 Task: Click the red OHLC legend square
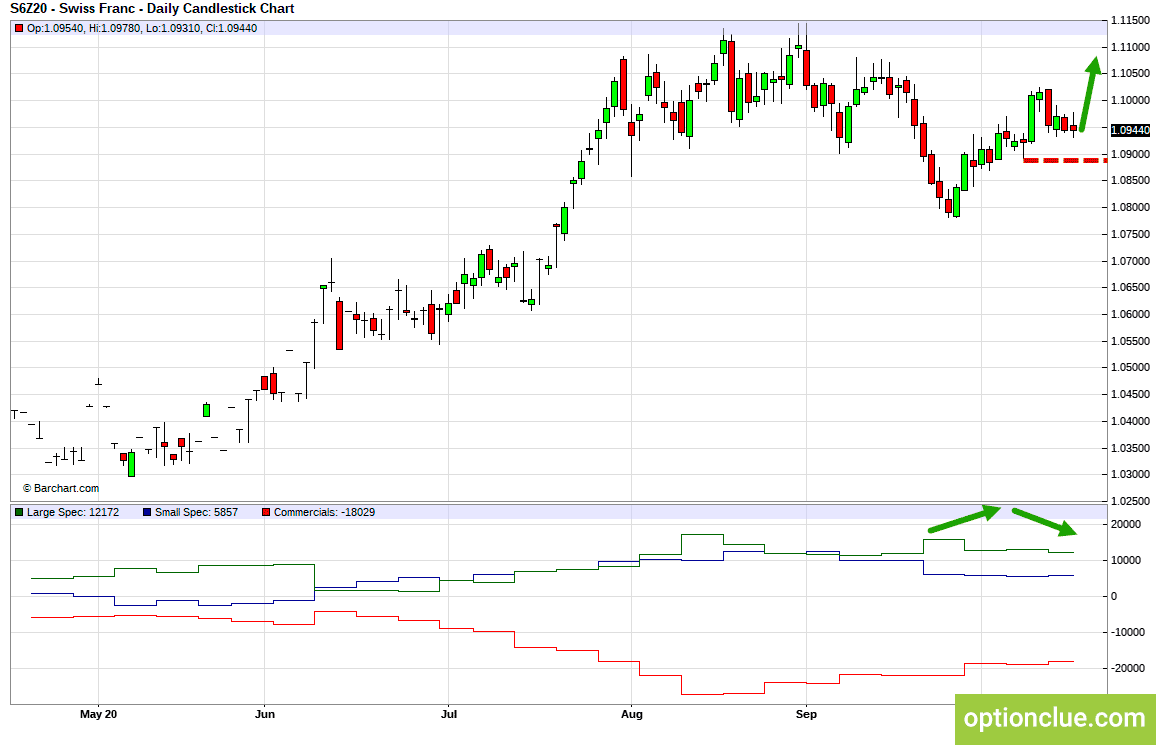(18, 29)
